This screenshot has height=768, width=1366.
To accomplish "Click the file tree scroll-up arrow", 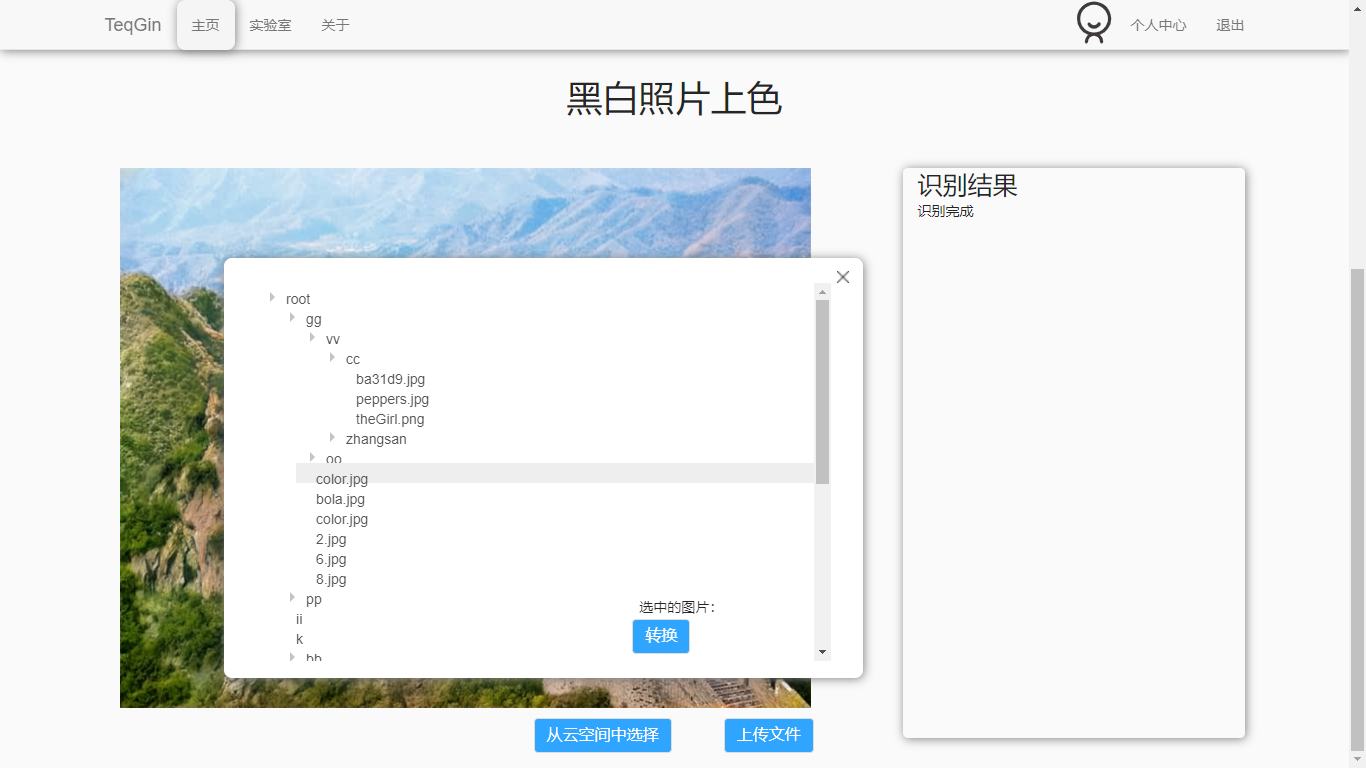I will [822, 292].
